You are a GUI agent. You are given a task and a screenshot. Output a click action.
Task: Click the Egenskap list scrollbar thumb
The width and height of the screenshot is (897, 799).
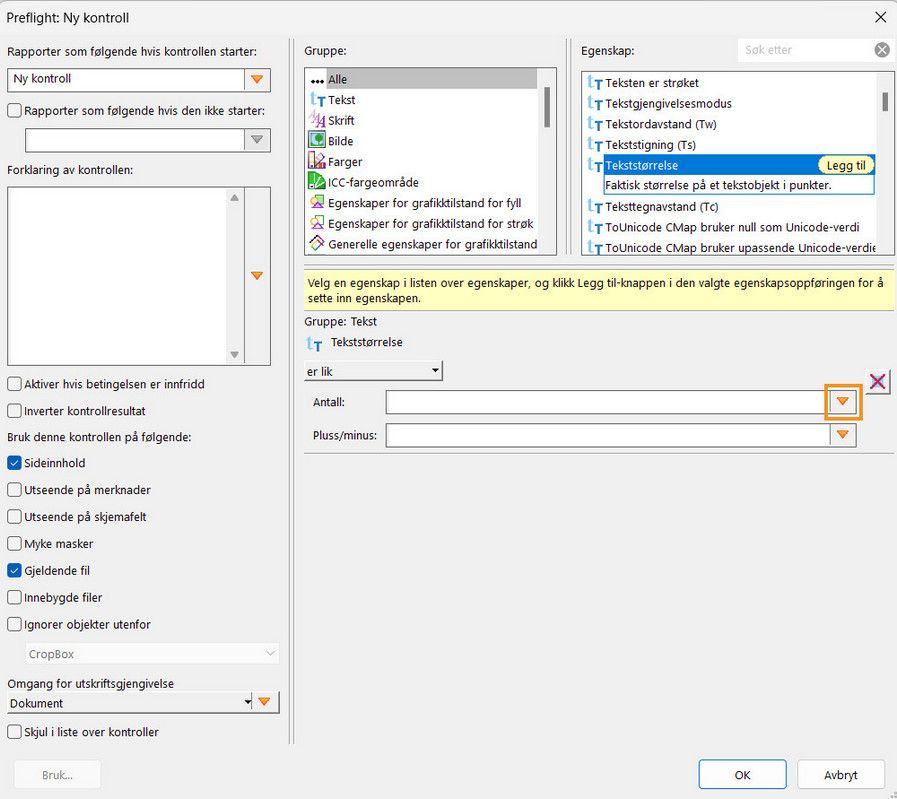[885, 101]
